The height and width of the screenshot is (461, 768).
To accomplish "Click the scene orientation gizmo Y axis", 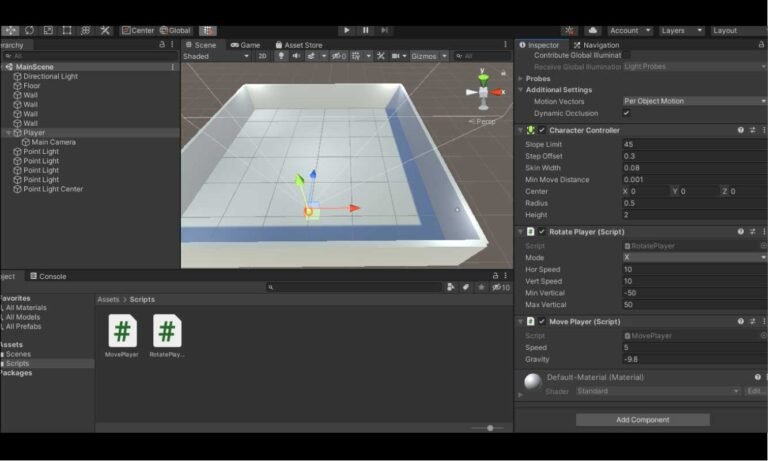I will 483,77.
